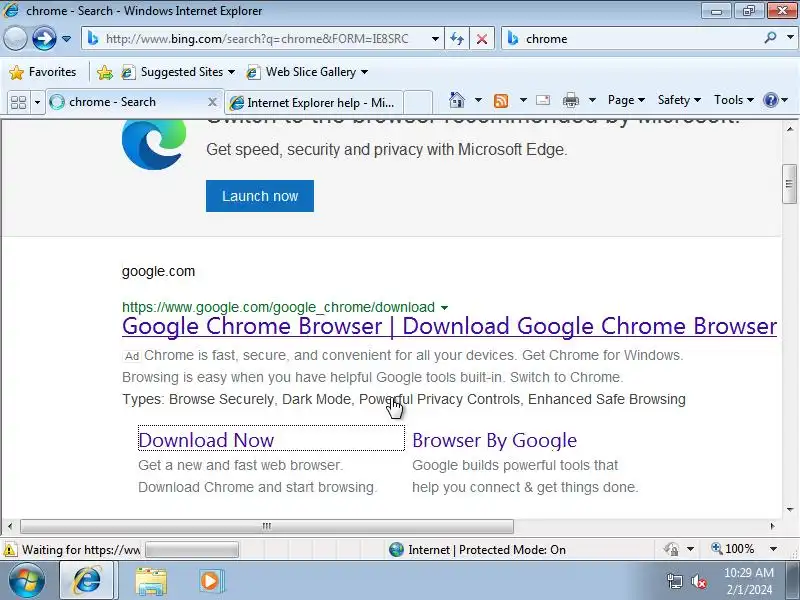Click the taskbar clock 10:29 AM
The width and height of the screenshot is (800, 600).
pyautogui.click(x=748, y=572)
